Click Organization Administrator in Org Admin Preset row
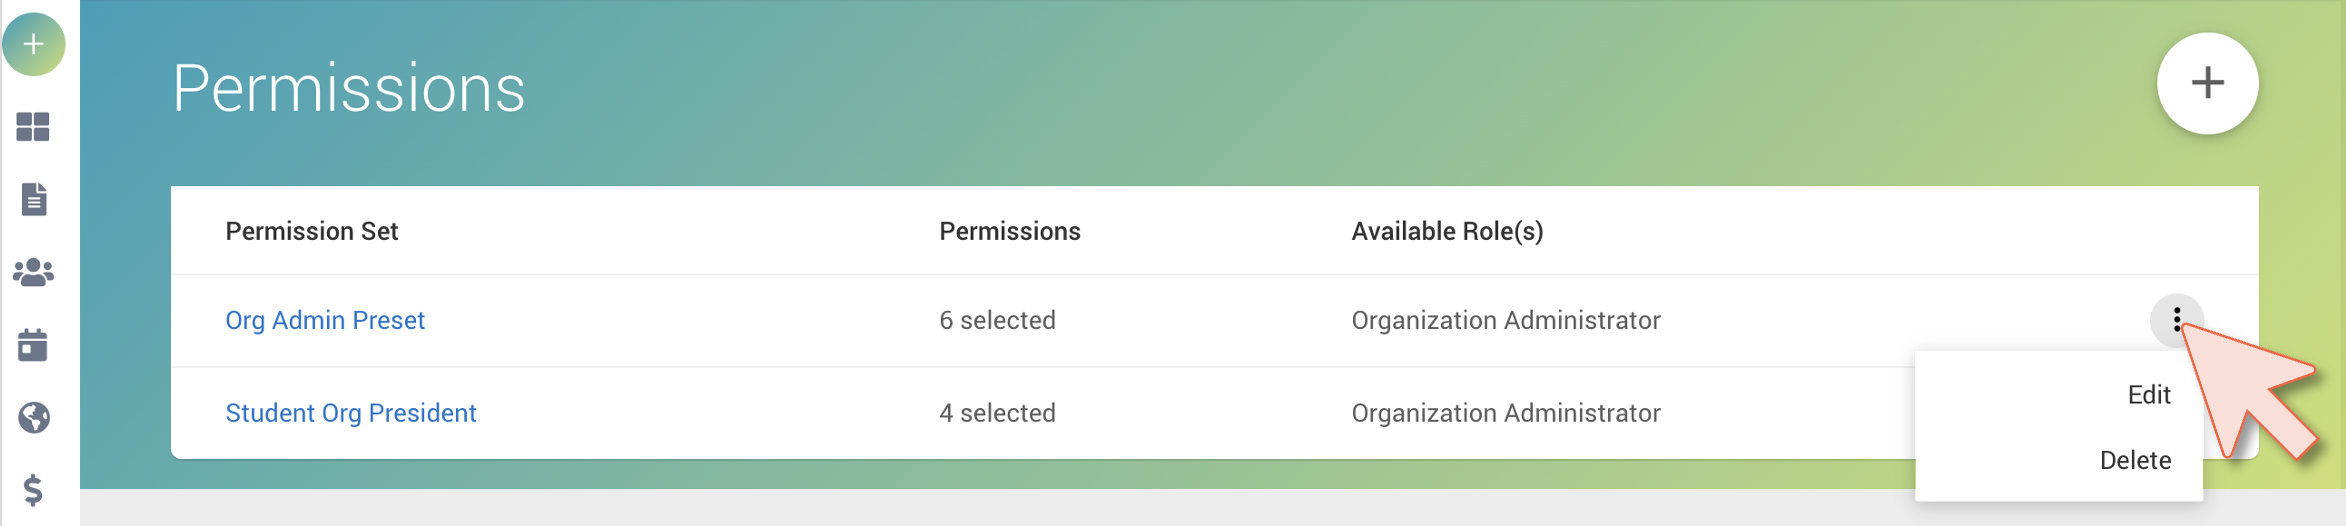 click(x=1506, y=320)
